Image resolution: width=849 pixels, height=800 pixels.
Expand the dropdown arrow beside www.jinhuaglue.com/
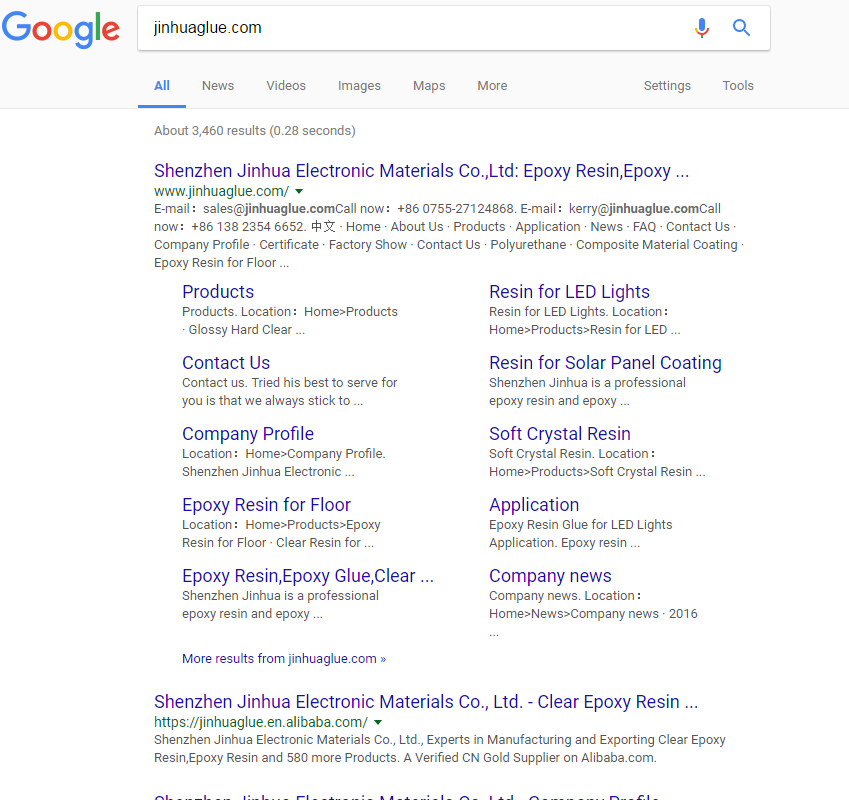(x=299, y=191)
